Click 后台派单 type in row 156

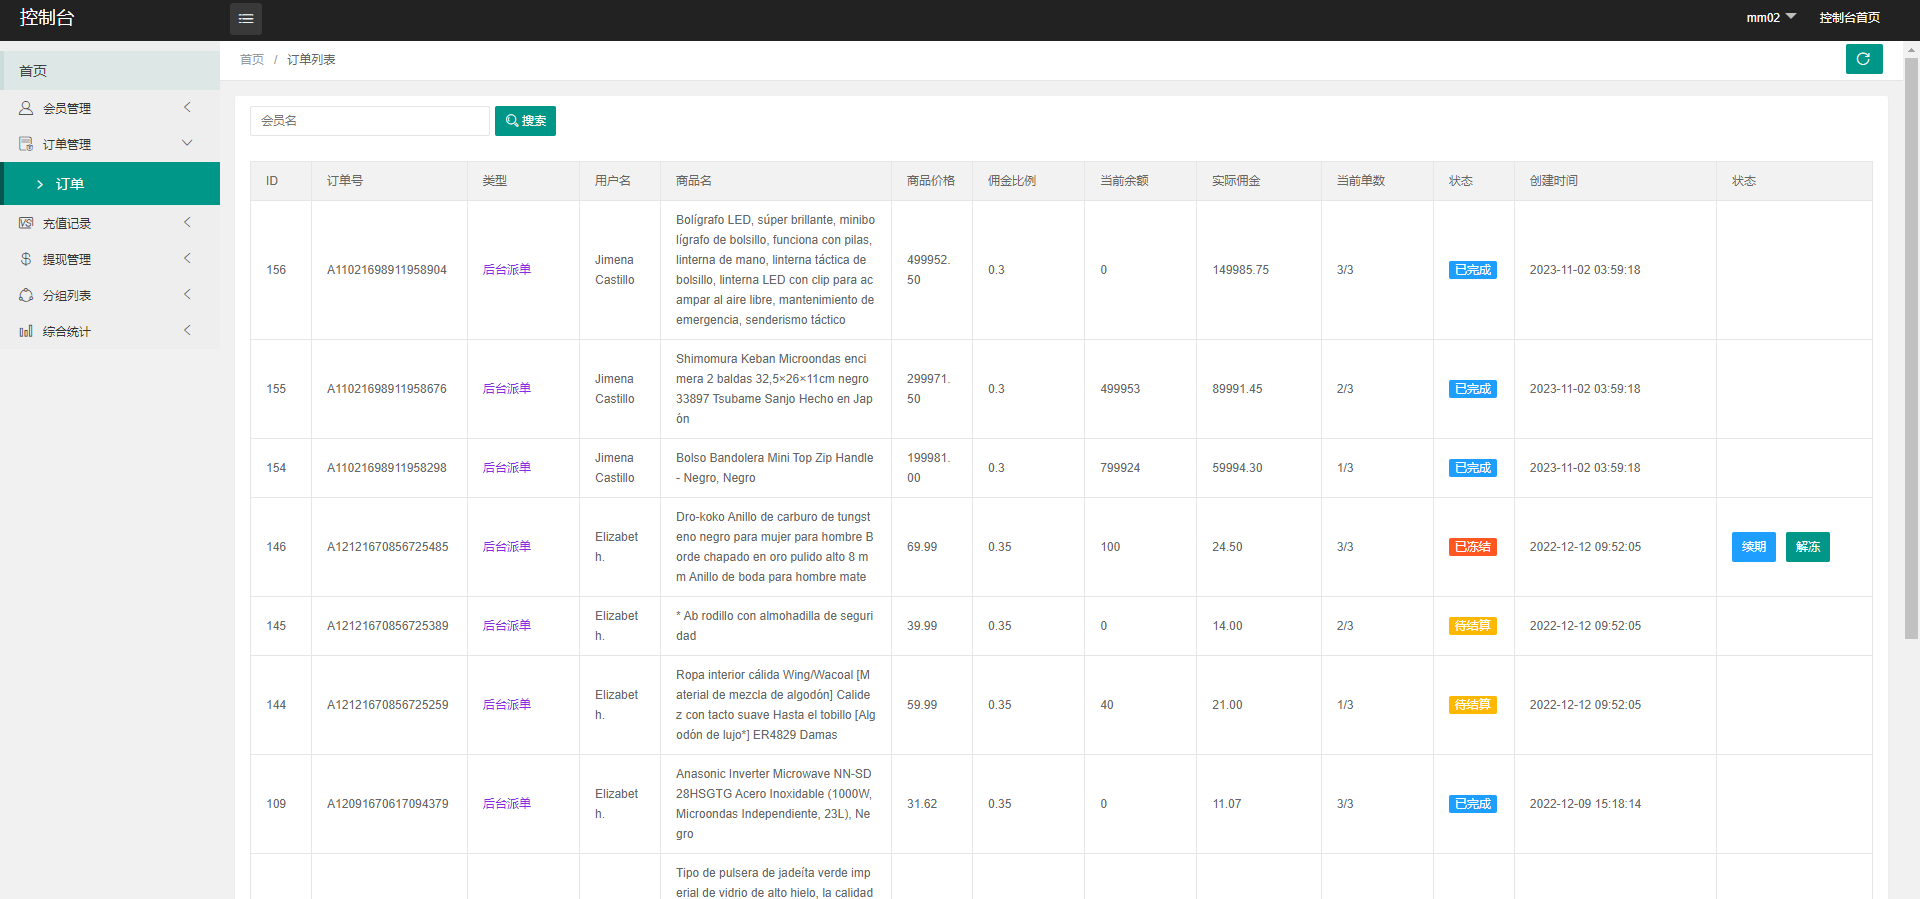pyautogui.click(x=507, y=270)
